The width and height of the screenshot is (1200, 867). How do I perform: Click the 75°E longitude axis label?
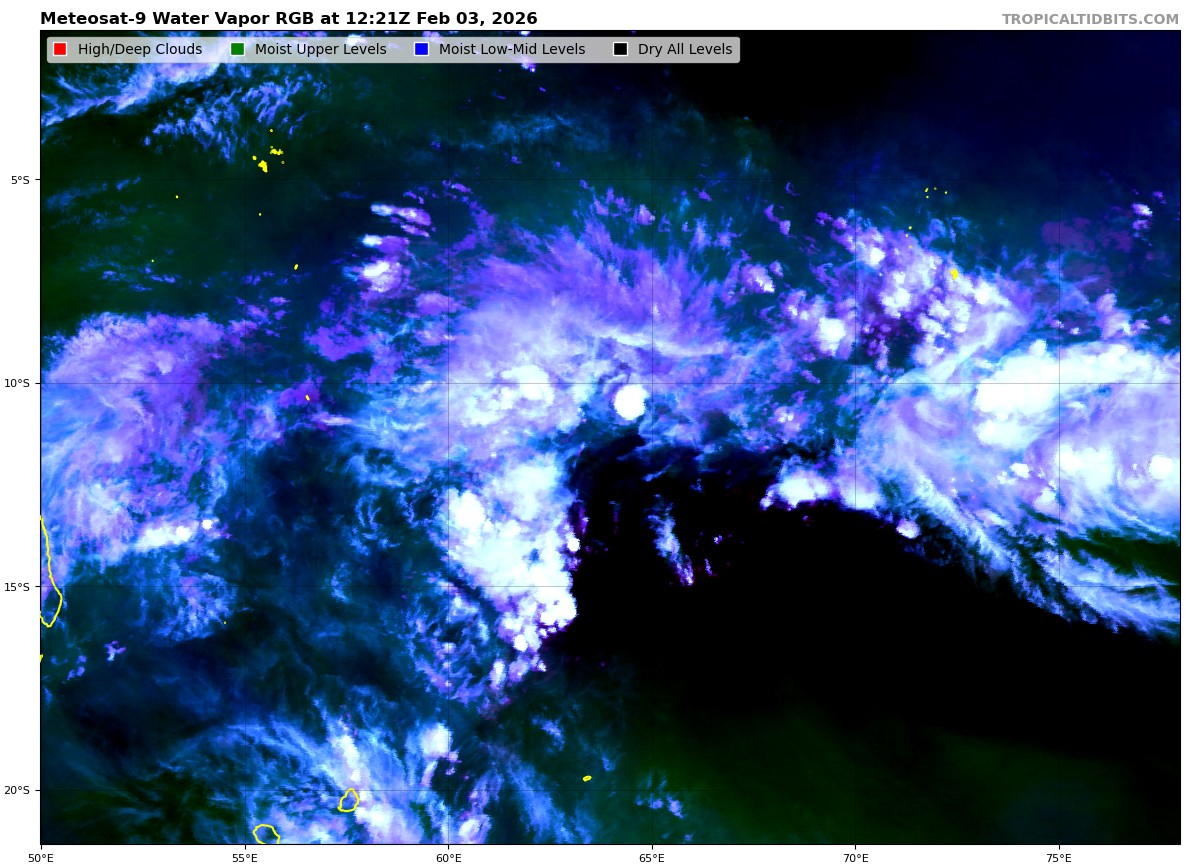point(1059,858)
